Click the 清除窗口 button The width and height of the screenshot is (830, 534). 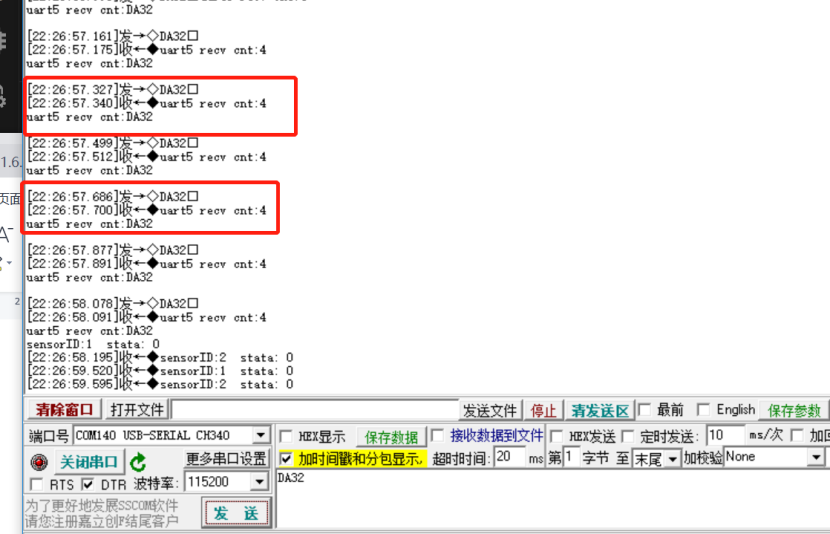[64, 410]
